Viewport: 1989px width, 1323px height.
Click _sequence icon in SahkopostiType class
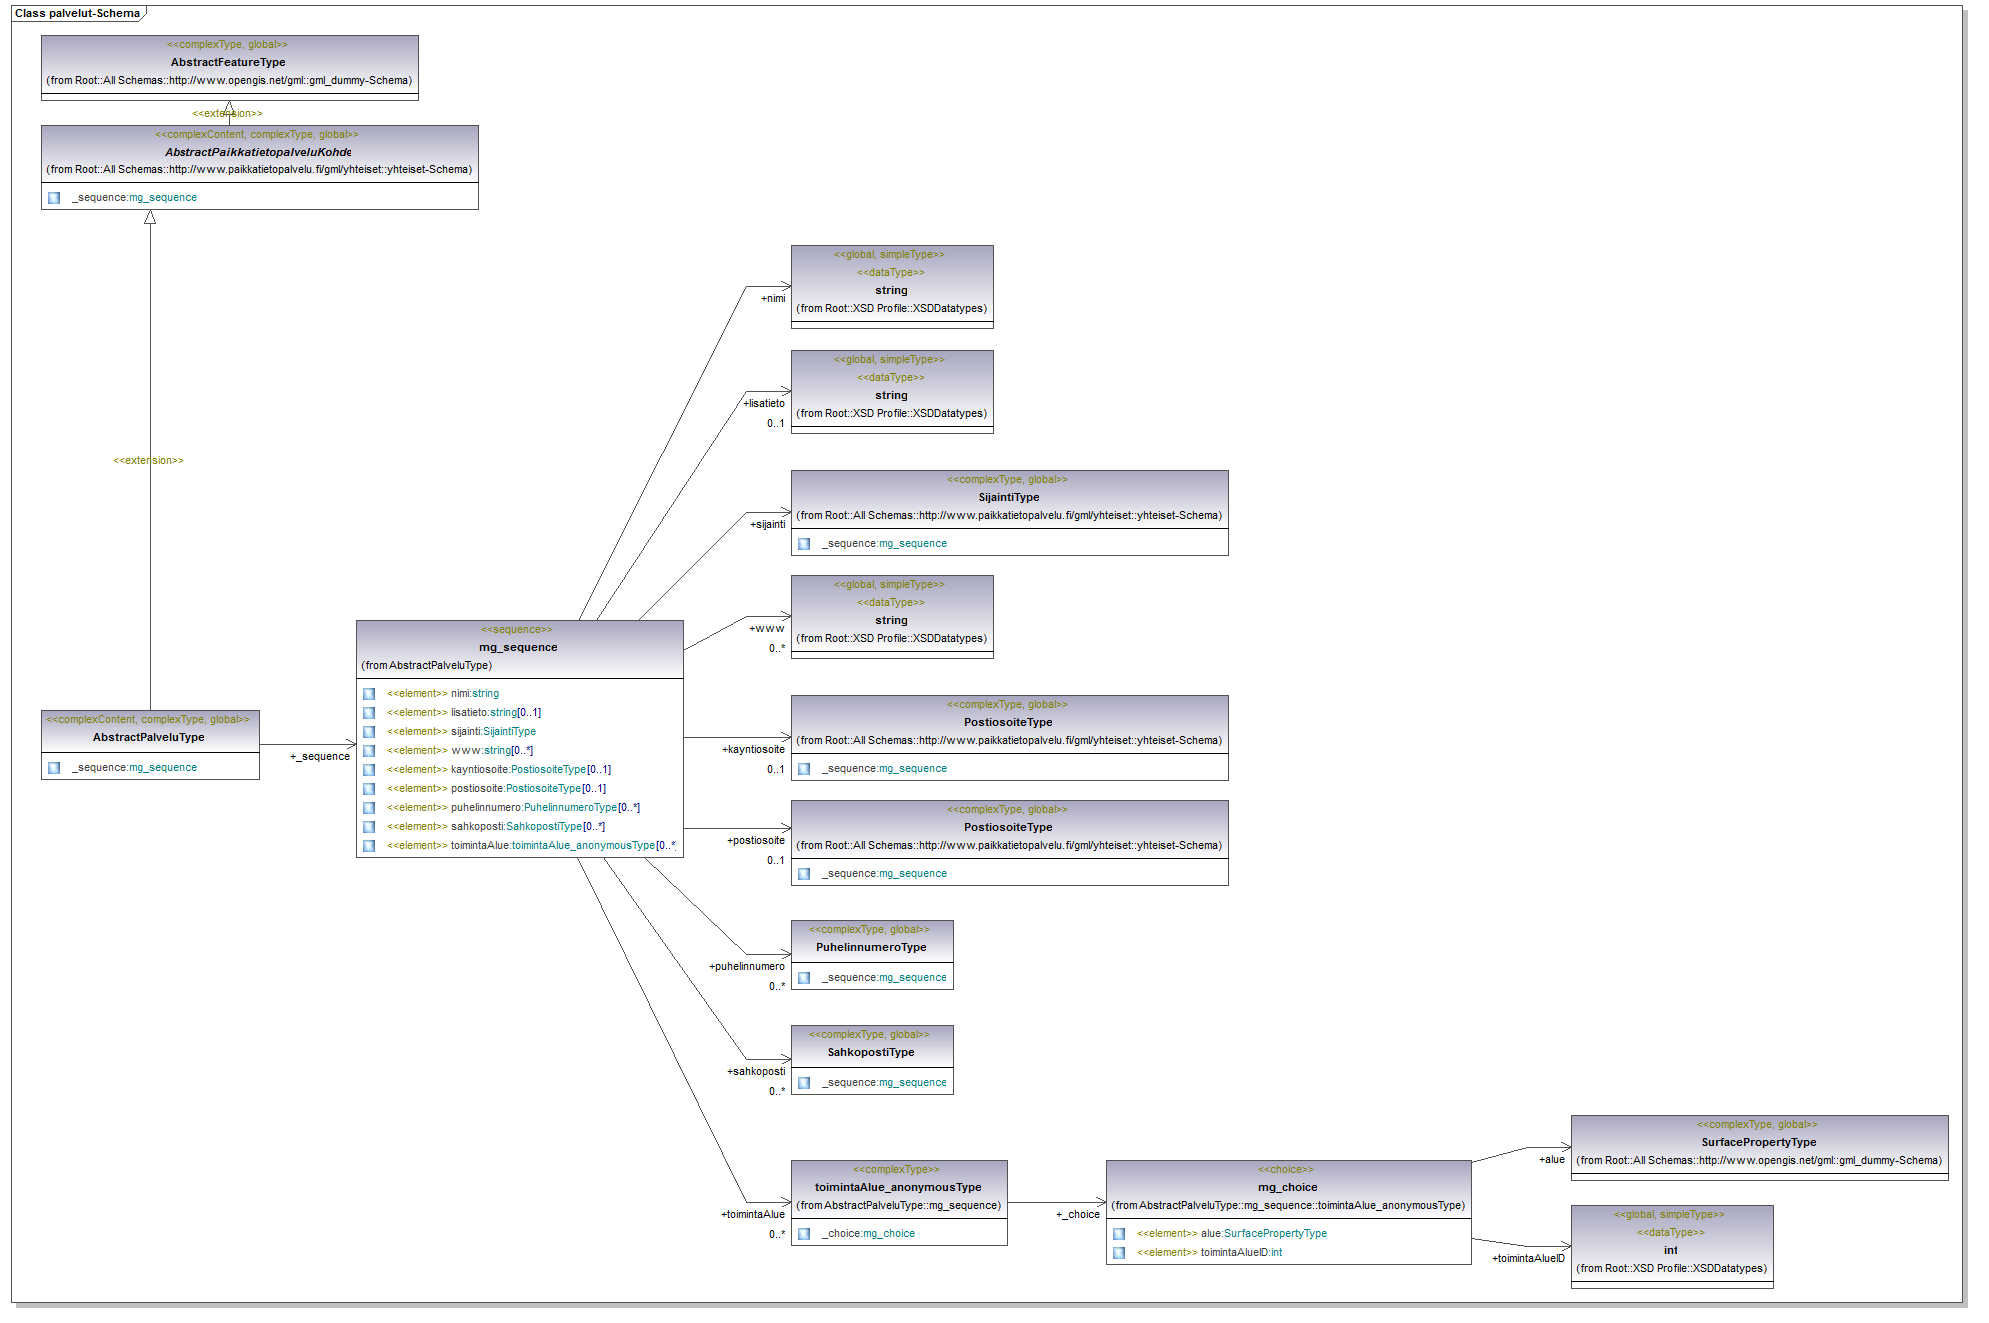point(804,1083)
